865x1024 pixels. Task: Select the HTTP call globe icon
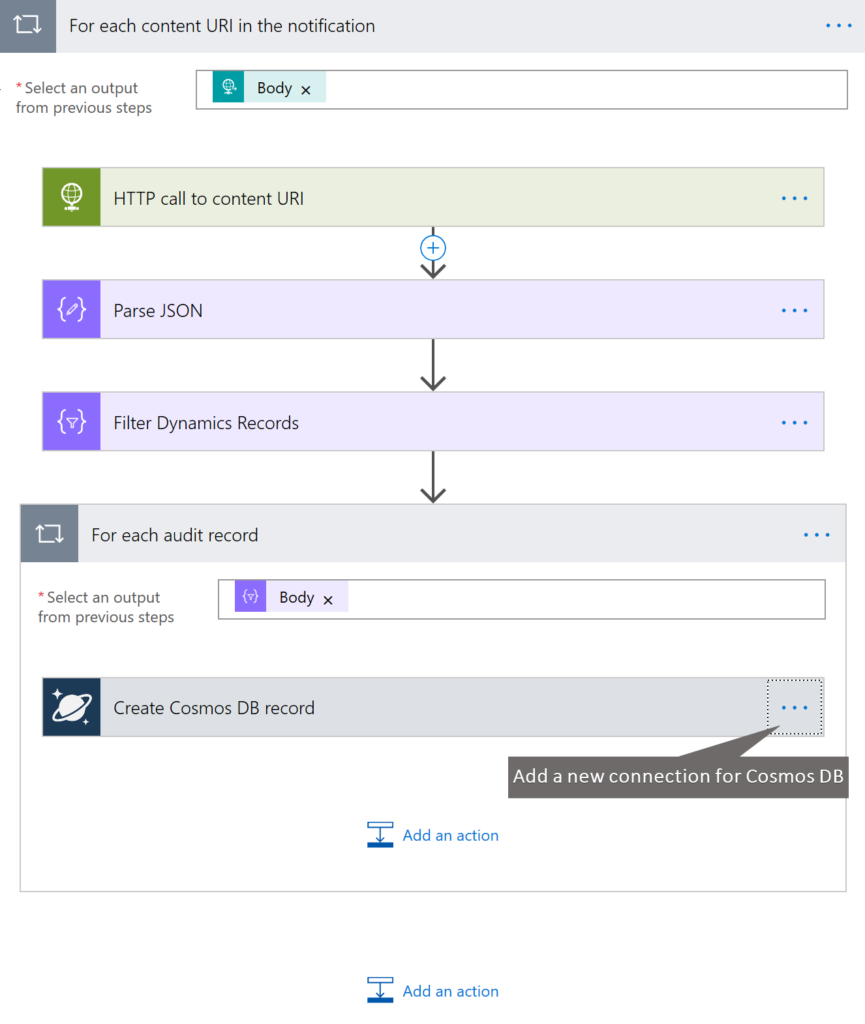(x=70, y=197)
